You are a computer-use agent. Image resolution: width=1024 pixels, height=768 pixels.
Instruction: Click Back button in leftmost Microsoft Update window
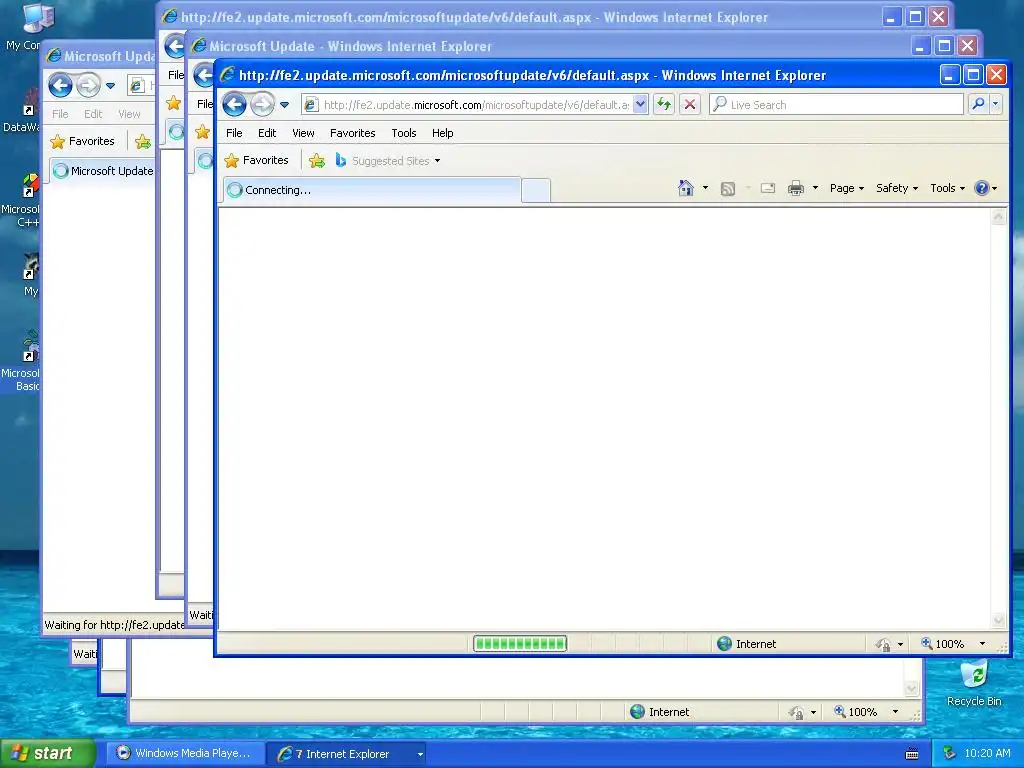pyautogui.click(x=60, y=85)
